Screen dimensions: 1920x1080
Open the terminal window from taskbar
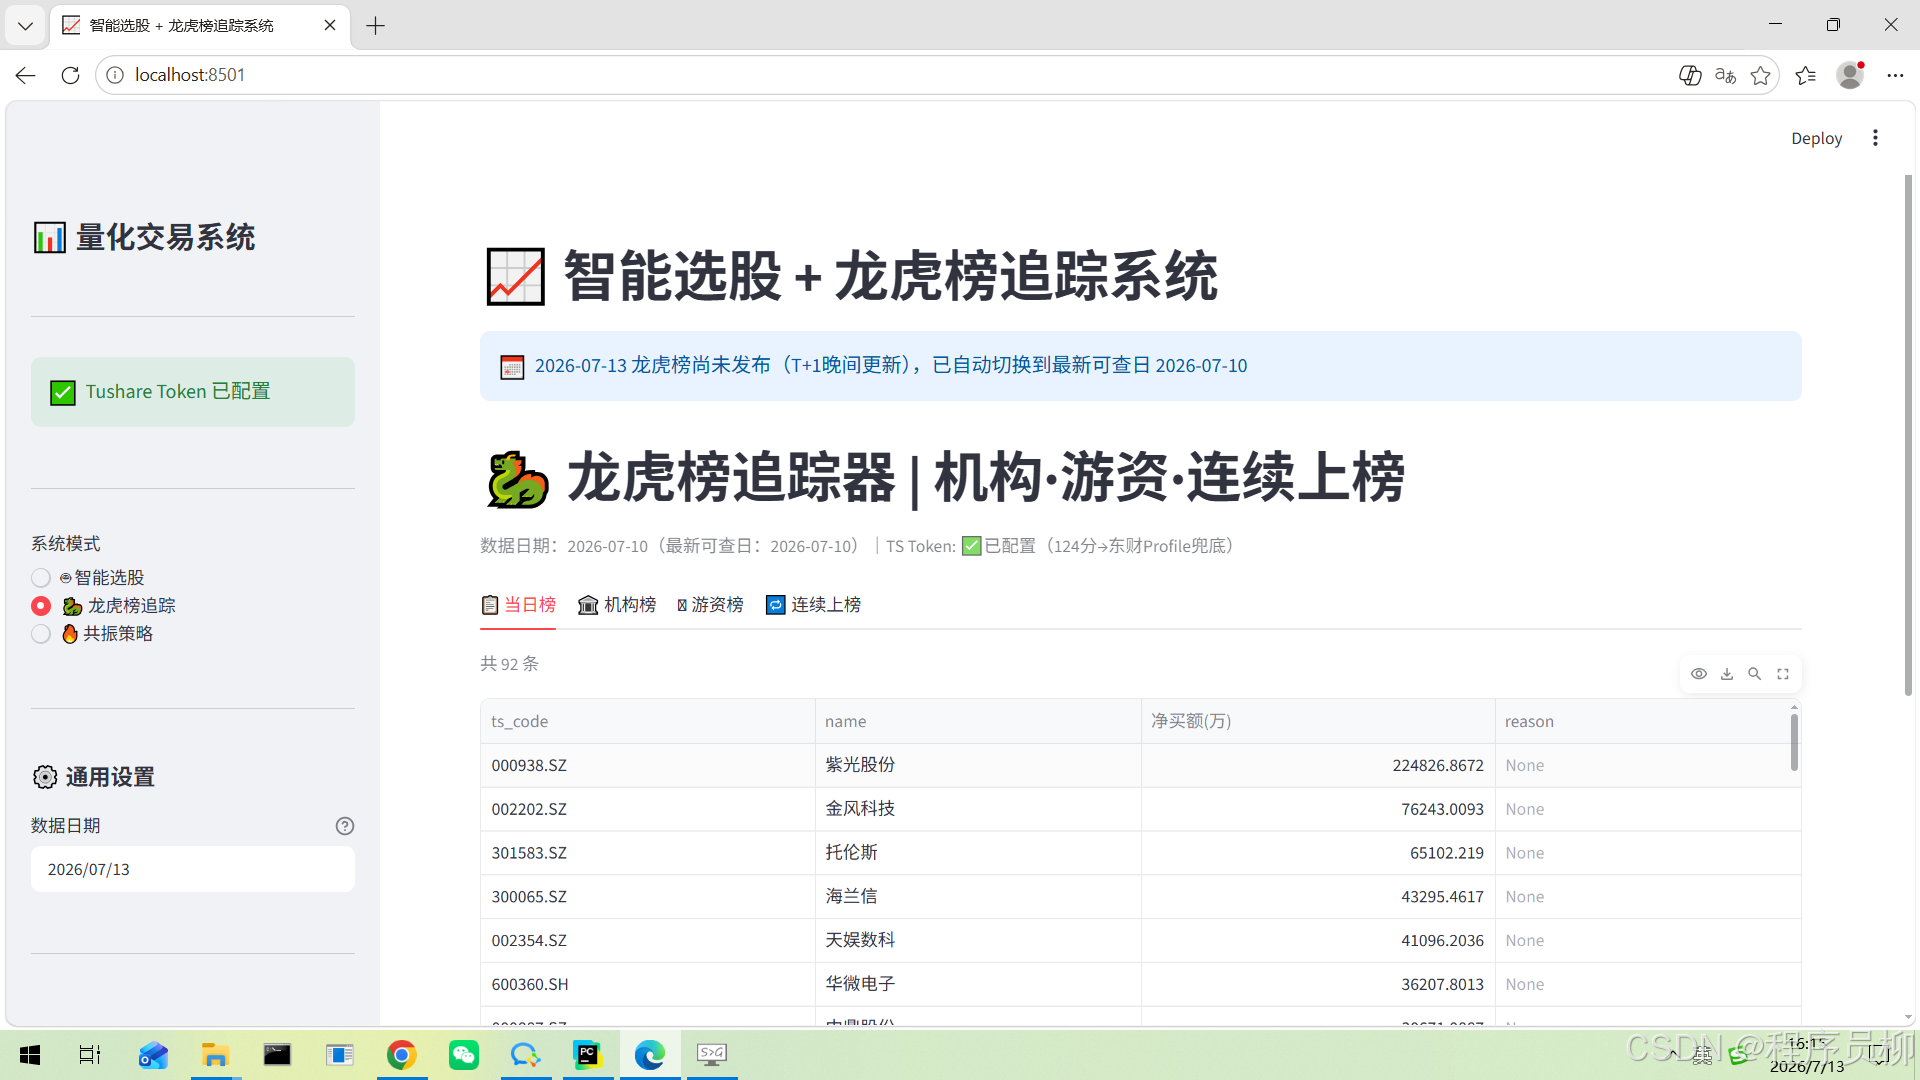[277, 1055]
